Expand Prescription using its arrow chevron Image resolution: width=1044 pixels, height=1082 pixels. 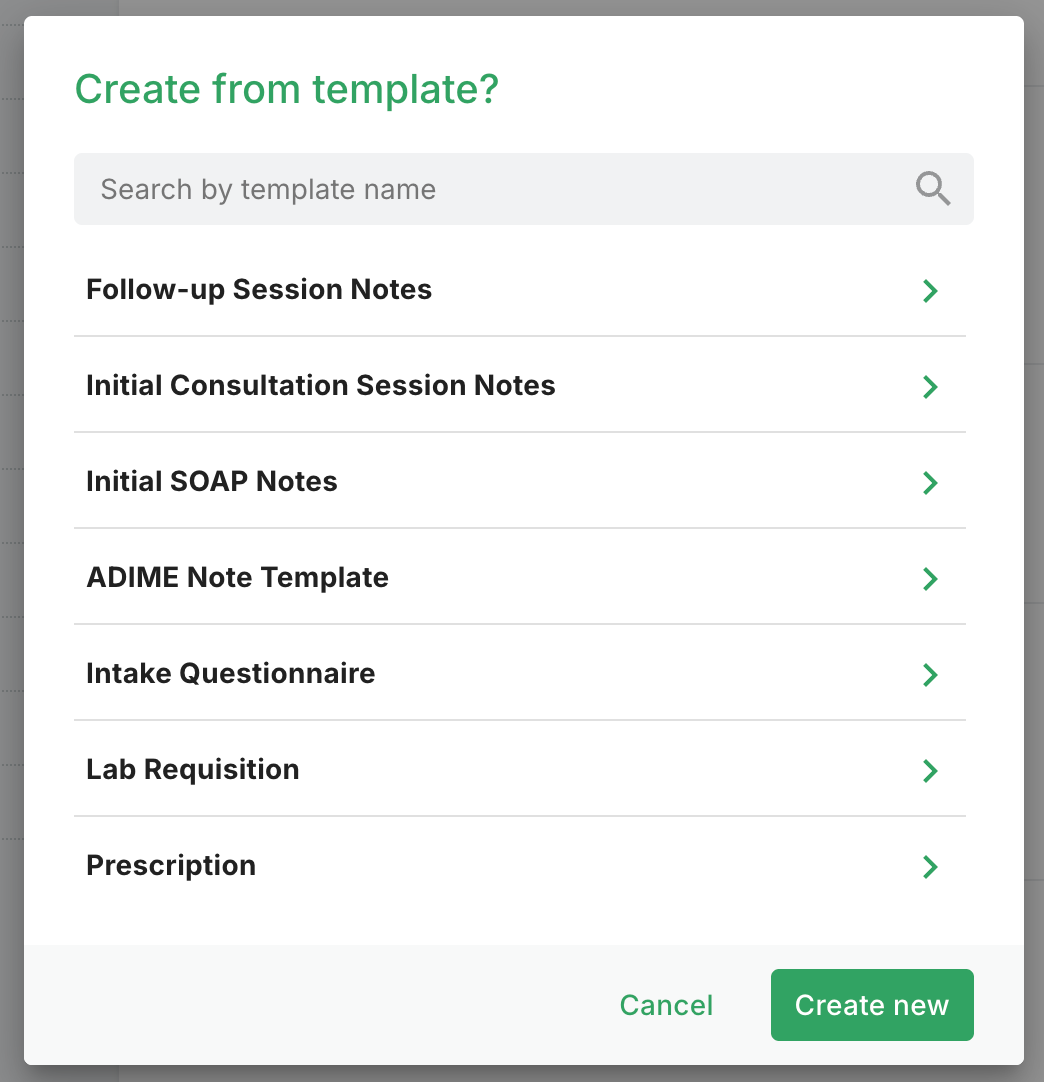point(930,867)
